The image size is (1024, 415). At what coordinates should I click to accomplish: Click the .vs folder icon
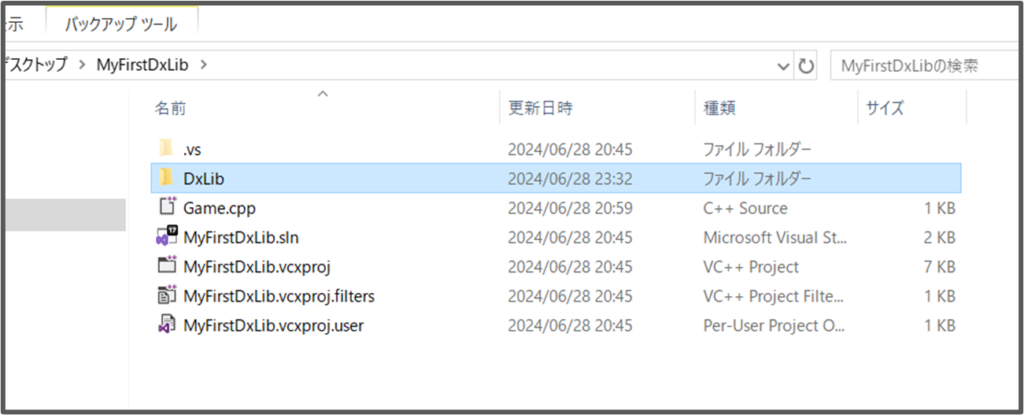[166, 149]
